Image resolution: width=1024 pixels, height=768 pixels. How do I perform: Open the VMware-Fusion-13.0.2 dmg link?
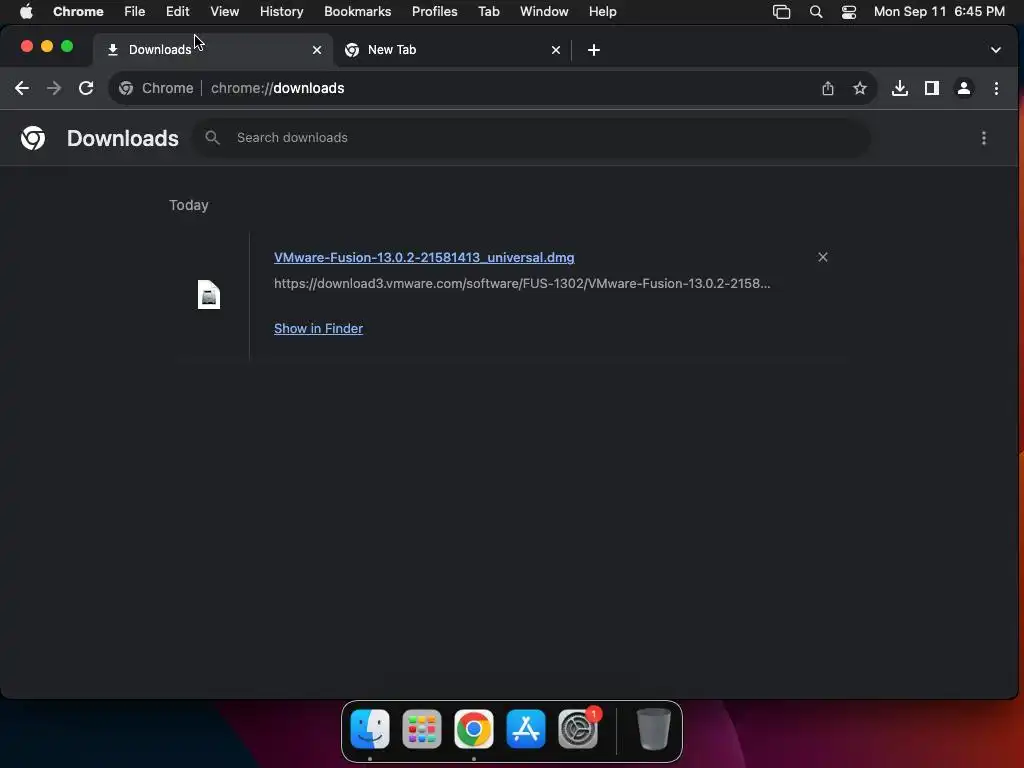(x=424, y=257)
